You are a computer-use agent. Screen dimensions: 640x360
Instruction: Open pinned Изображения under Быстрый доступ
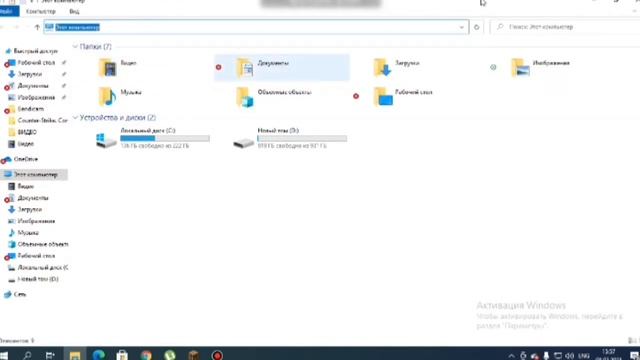36,97
